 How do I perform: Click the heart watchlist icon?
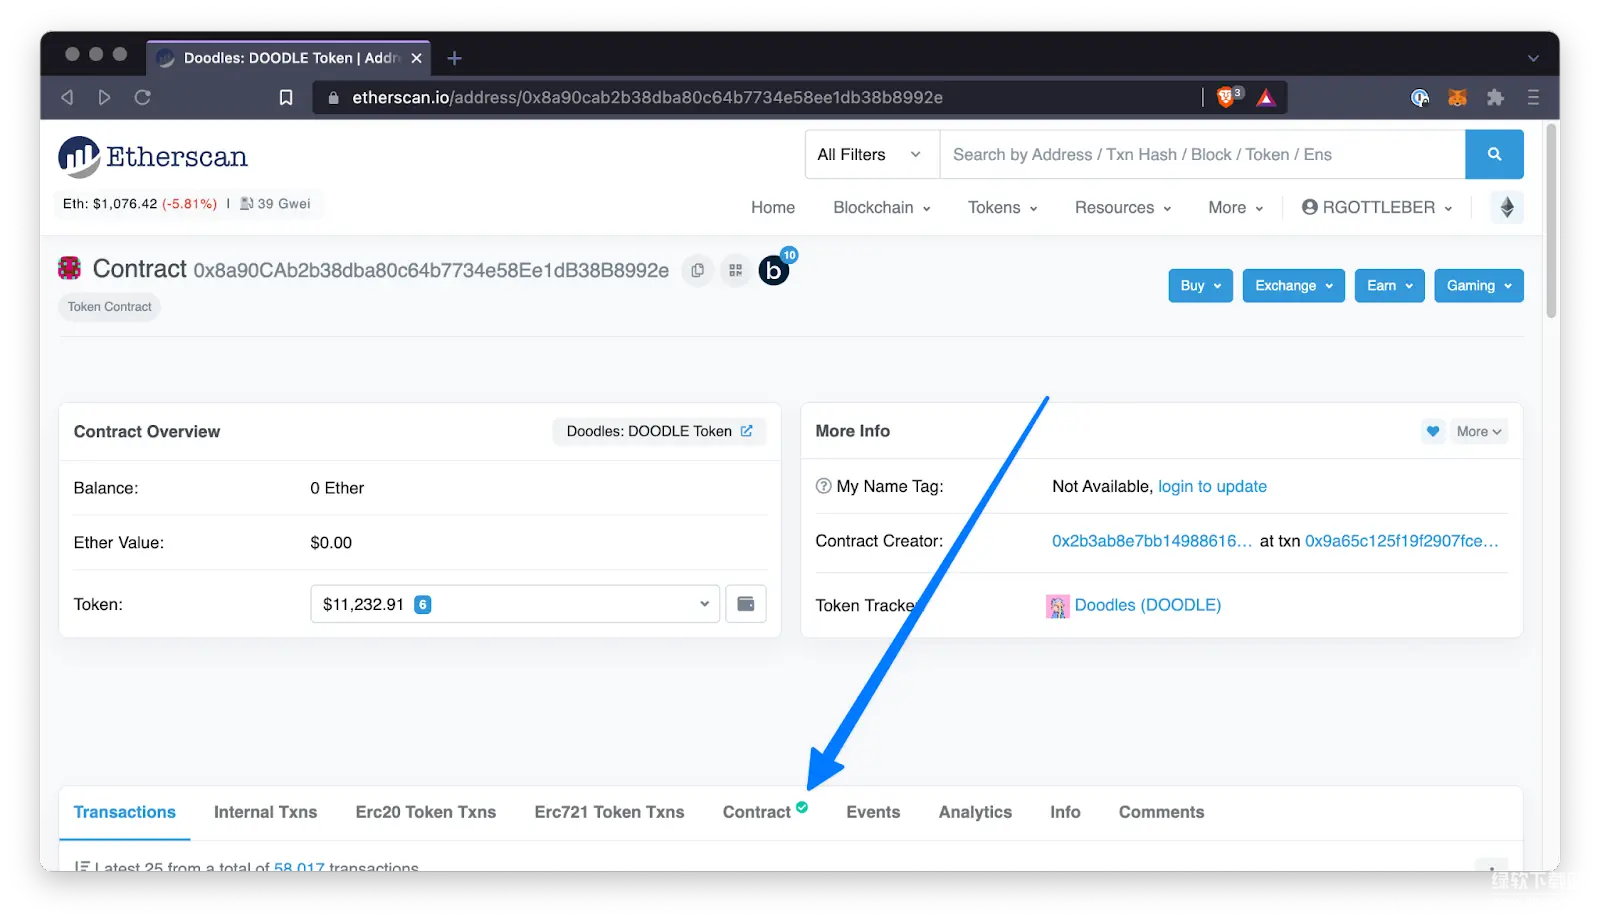coord(1433,431)
